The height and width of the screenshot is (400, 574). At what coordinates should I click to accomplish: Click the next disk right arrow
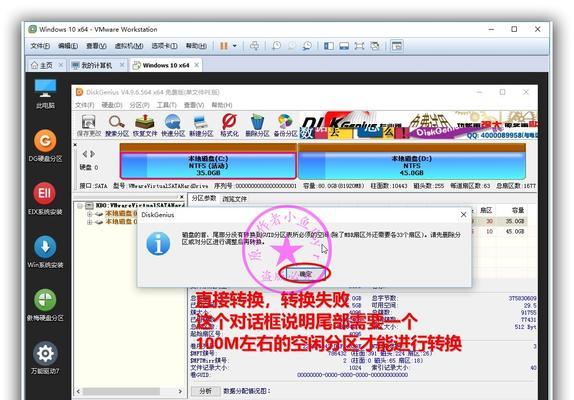(x=92, y=154)
